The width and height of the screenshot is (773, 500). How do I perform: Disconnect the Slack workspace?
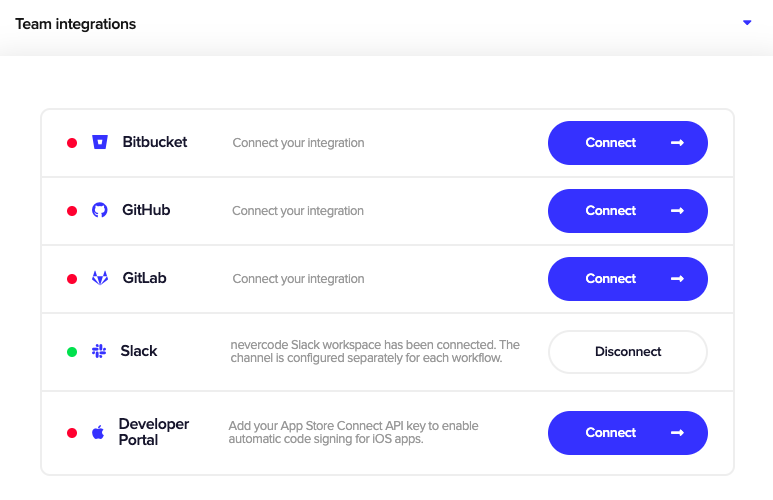pos(628,352)
